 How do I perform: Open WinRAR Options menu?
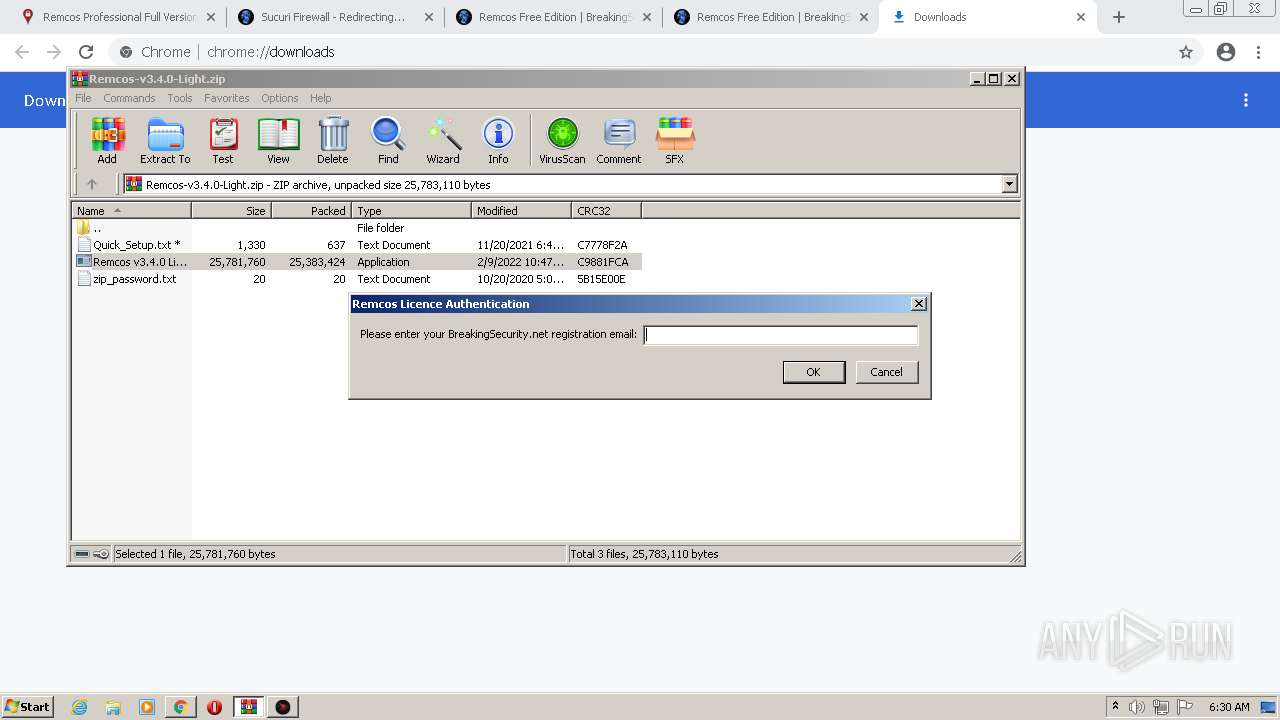pyautogui.click(x=280, y=98)
